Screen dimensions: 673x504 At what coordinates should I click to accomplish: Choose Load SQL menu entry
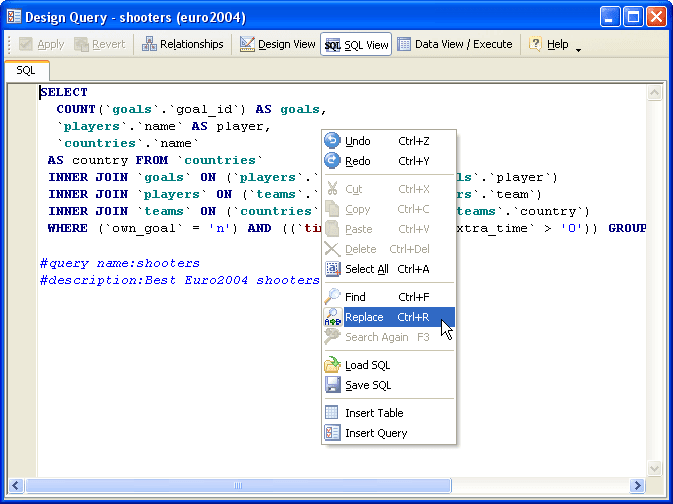(388, 365)
